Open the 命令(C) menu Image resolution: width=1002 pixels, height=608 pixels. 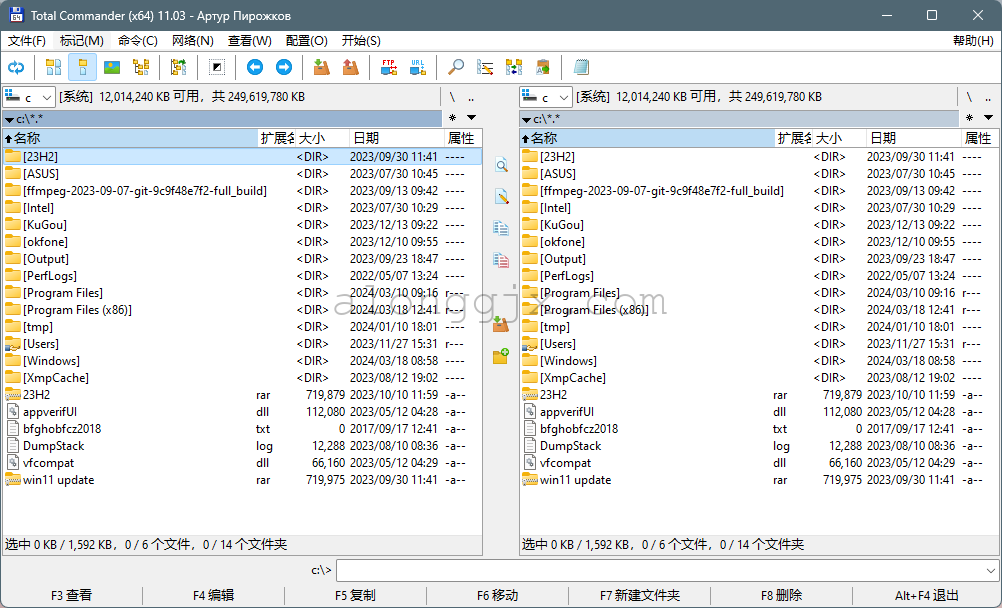point(138,41)
